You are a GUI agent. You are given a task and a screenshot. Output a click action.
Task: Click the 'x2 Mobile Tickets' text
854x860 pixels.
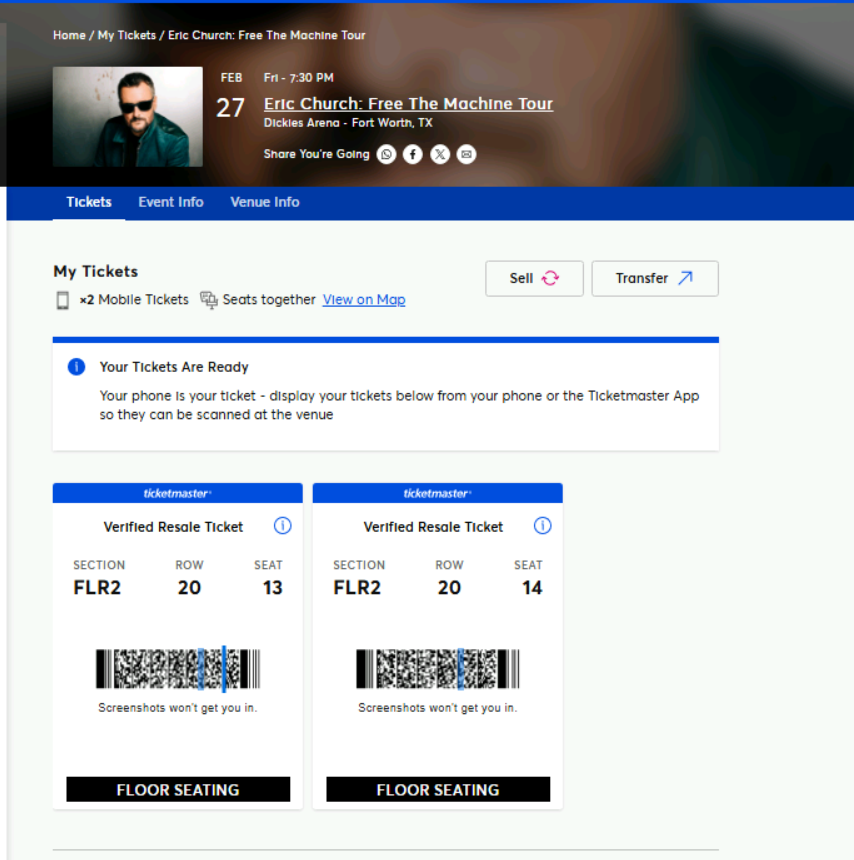(134, 299)
